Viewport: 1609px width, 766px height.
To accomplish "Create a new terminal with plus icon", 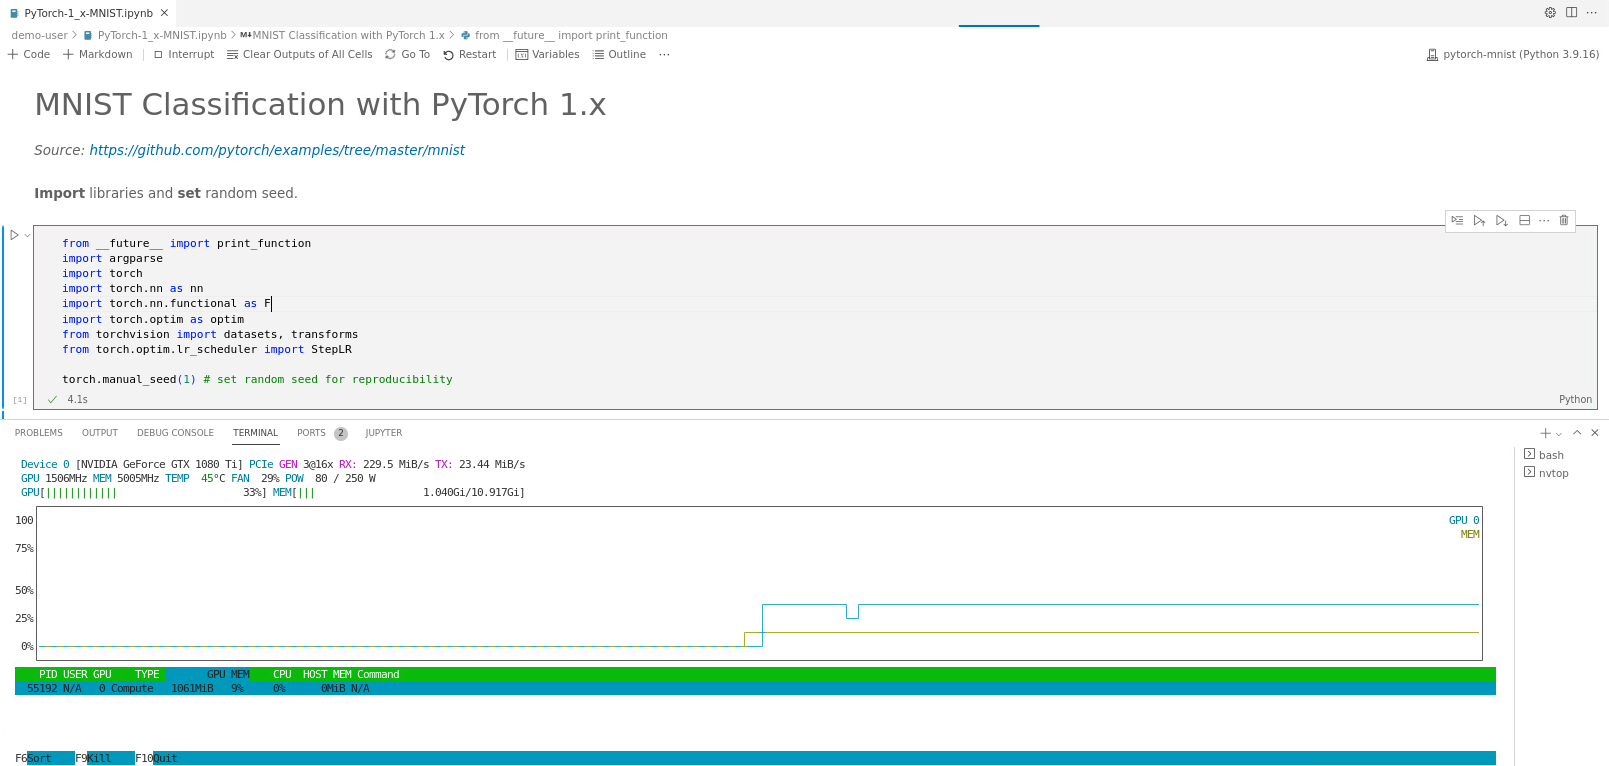I will tap(1545, 433).
